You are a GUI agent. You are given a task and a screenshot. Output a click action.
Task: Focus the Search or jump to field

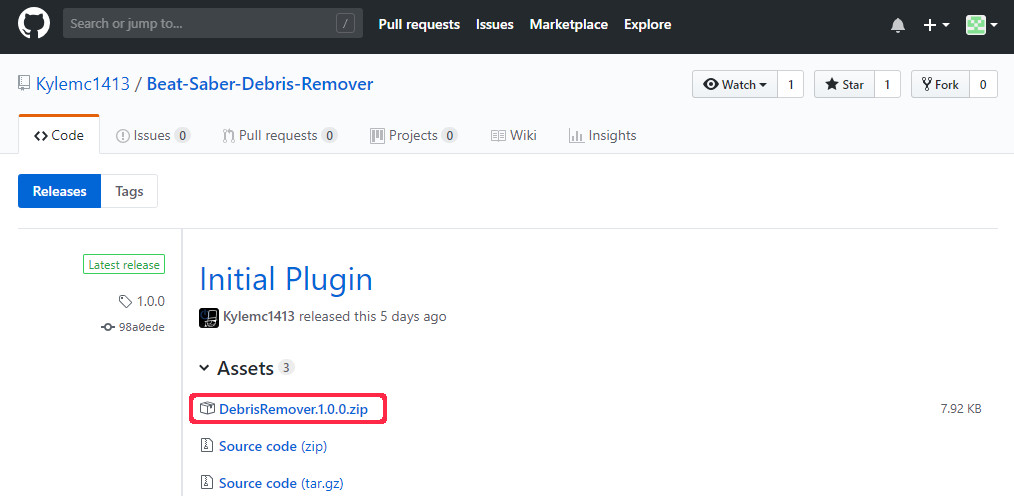(213, 24)
